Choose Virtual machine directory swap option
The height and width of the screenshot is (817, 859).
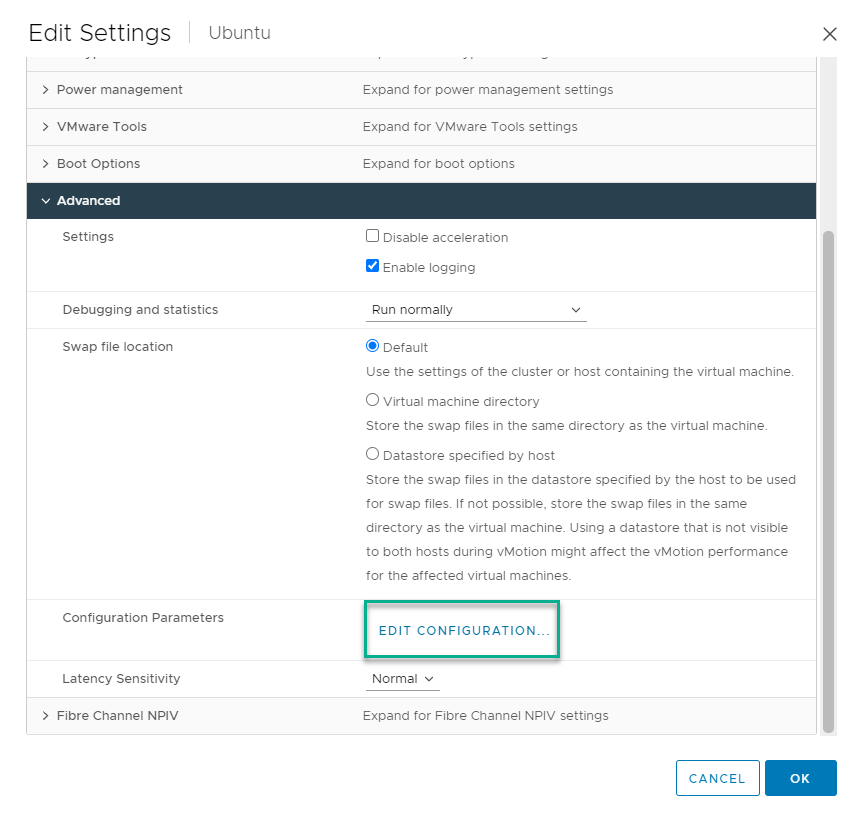tap(373, 400)
